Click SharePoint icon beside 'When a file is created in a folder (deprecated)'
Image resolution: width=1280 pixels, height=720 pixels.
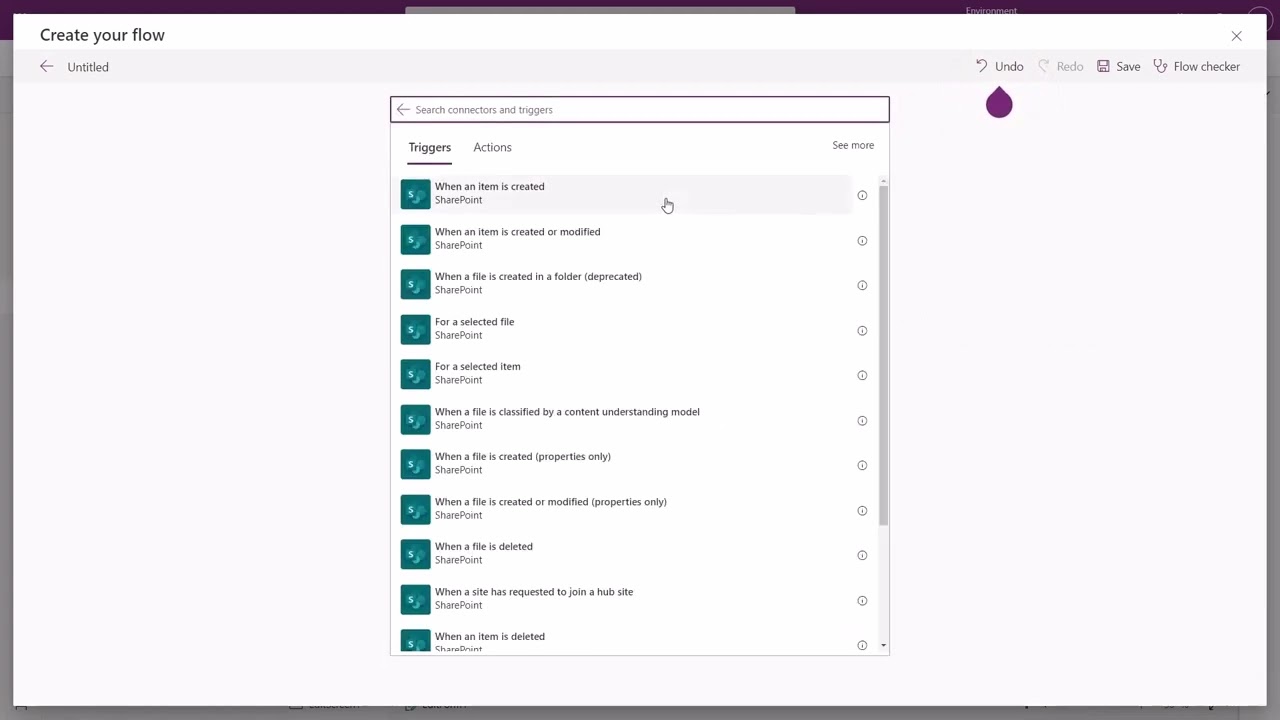[415, 284]
